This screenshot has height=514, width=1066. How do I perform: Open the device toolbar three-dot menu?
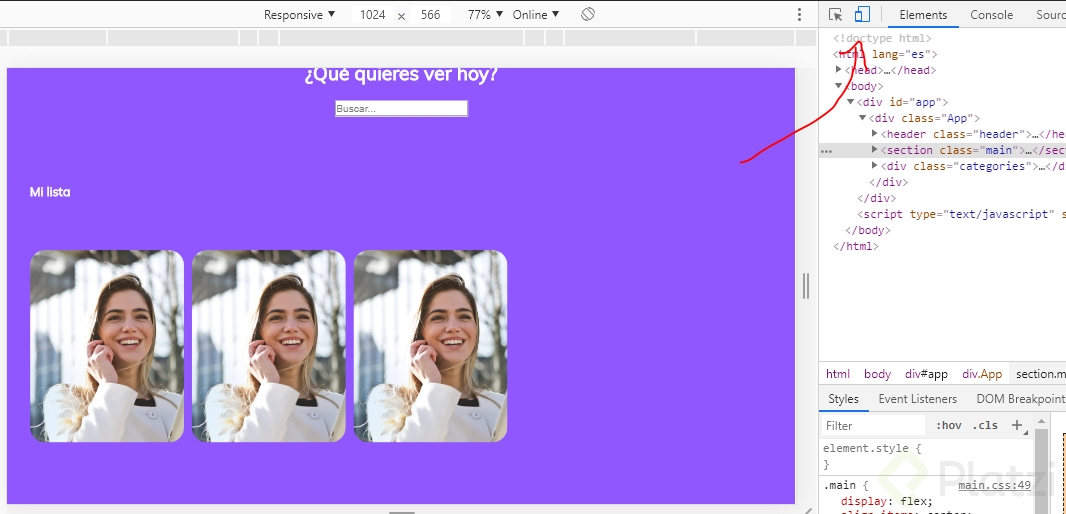point(800,14)
